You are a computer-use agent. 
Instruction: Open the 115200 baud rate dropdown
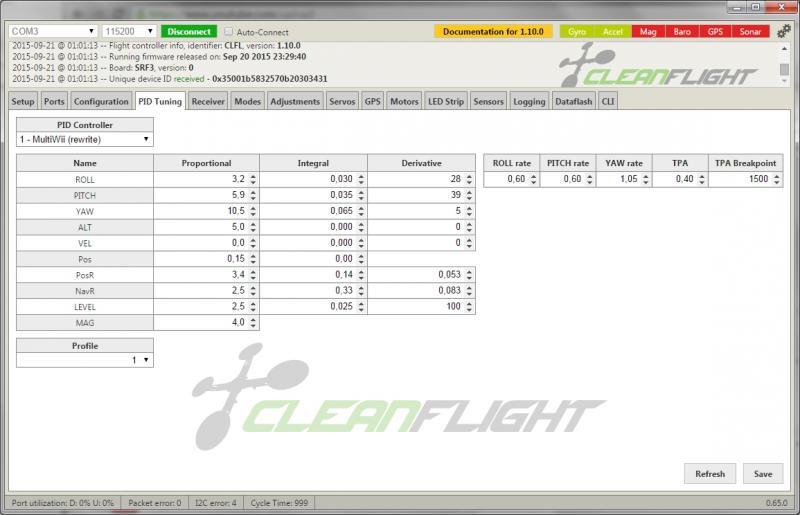(130, 31)
